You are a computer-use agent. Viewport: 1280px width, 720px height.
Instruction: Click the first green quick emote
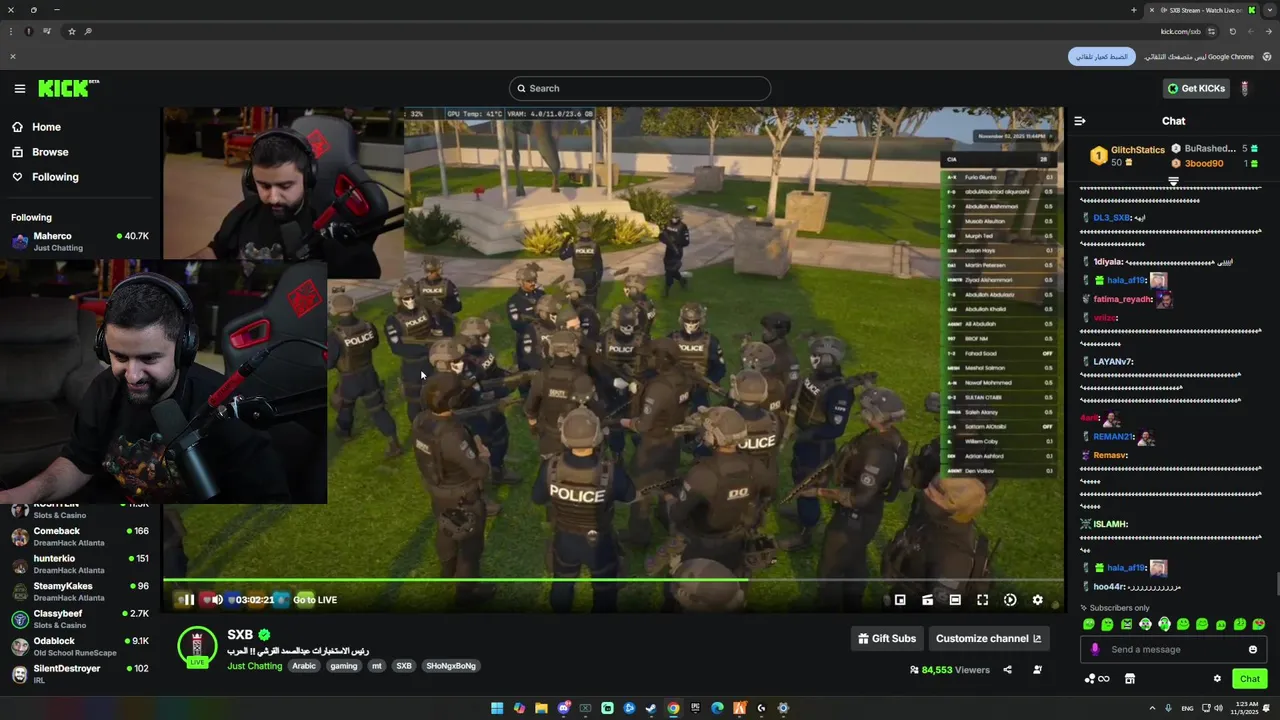pos(1089,624)
